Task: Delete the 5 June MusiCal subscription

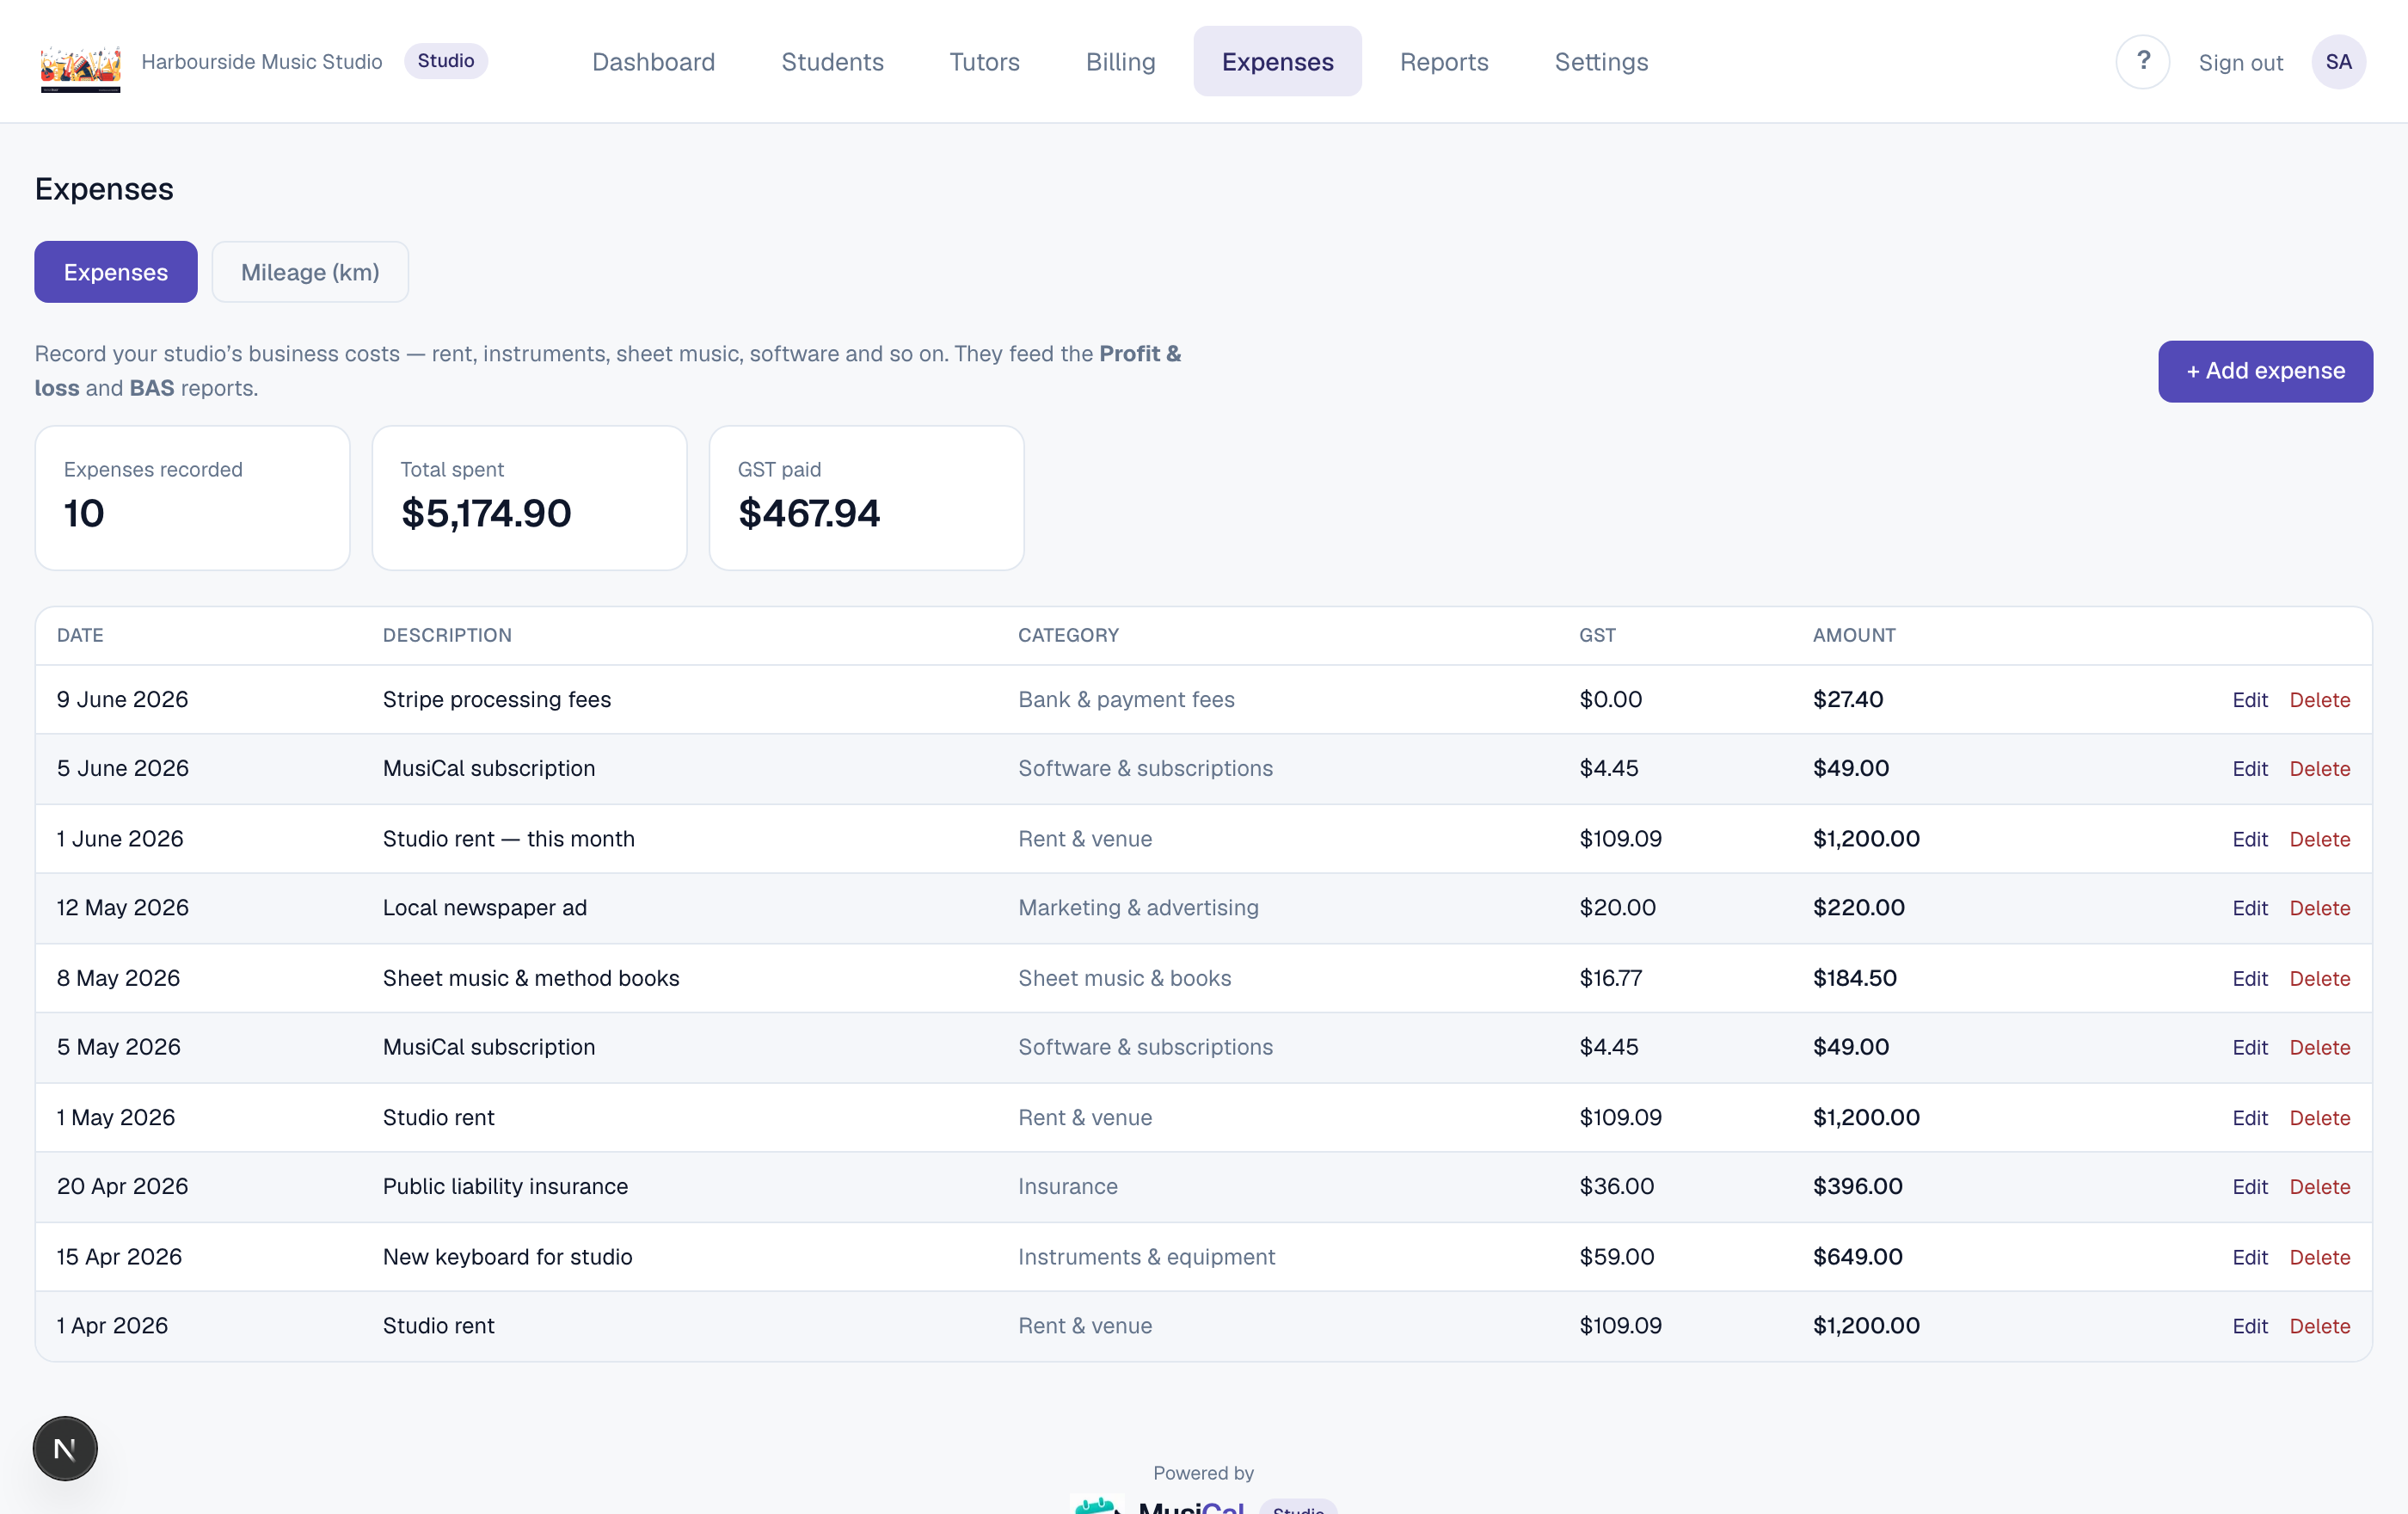Action: pyautogui.click(x=2320, y=769)
